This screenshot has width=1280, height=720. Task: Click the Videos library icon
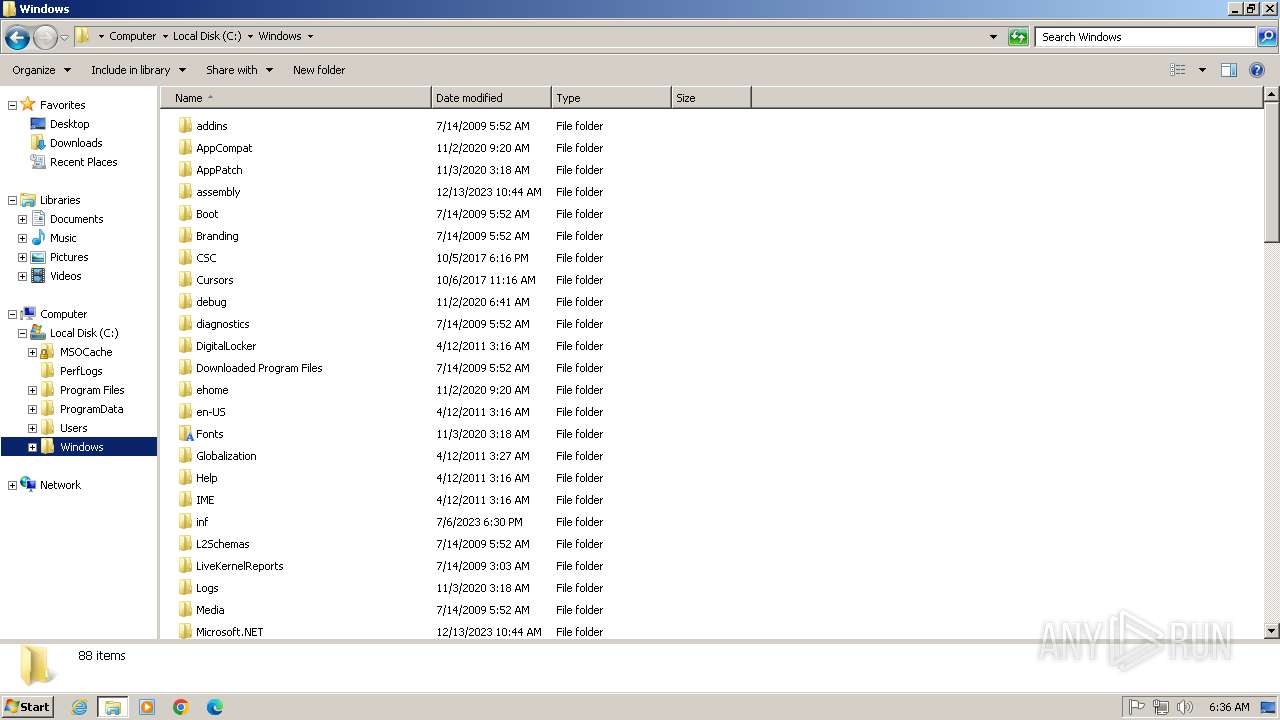tap(38, 276)
